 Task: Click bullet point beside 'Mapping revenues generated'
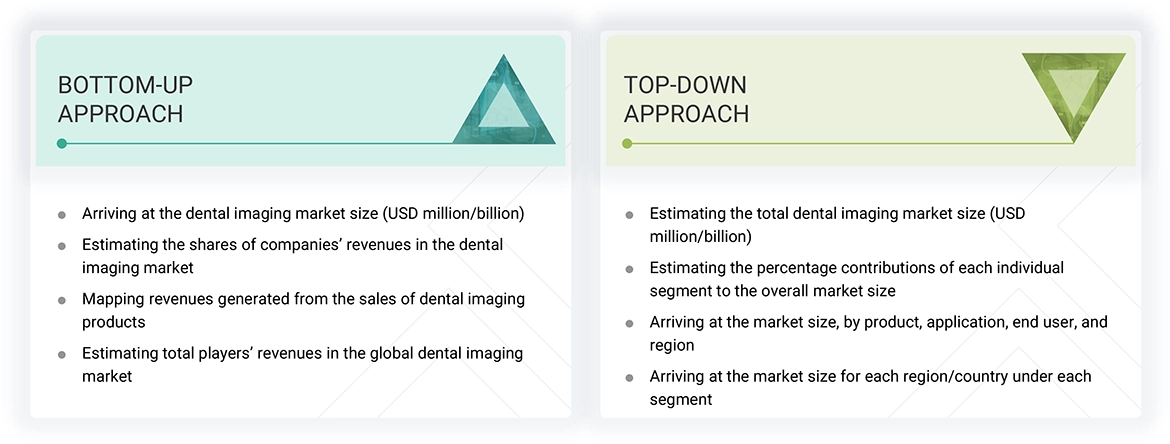click(x=62, y=300)
